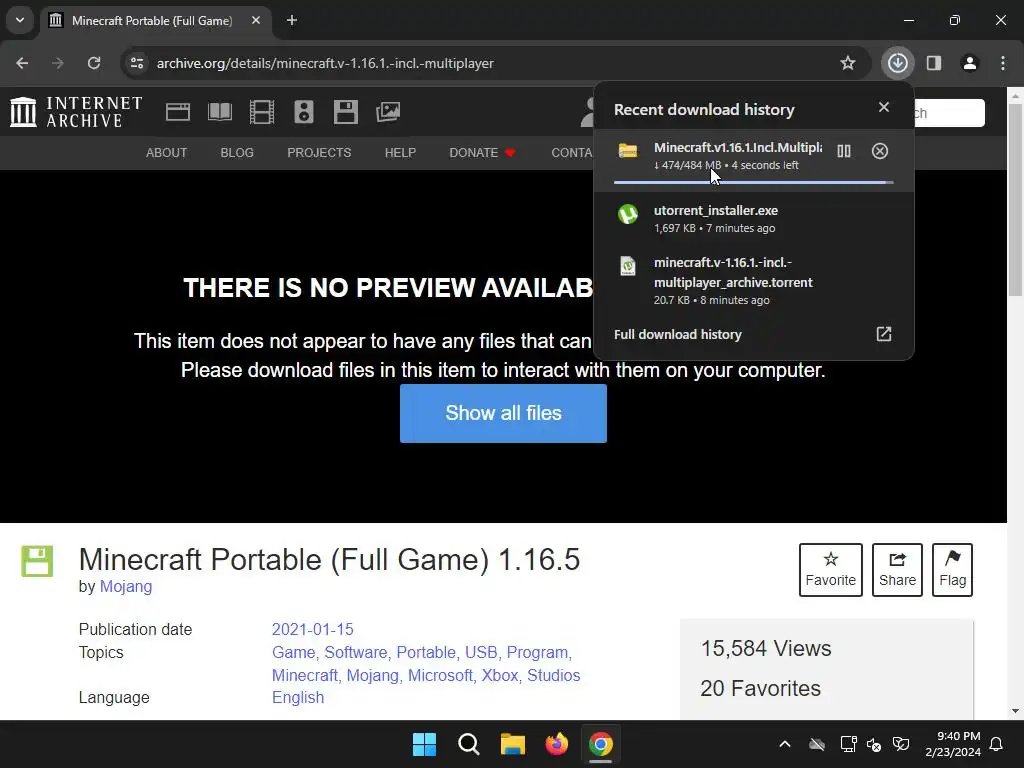The width and height of the screenshot is (1024, 768).
Task: Open the ABOUT menu item
Action: pyautogui.click(x=167, y=153)
